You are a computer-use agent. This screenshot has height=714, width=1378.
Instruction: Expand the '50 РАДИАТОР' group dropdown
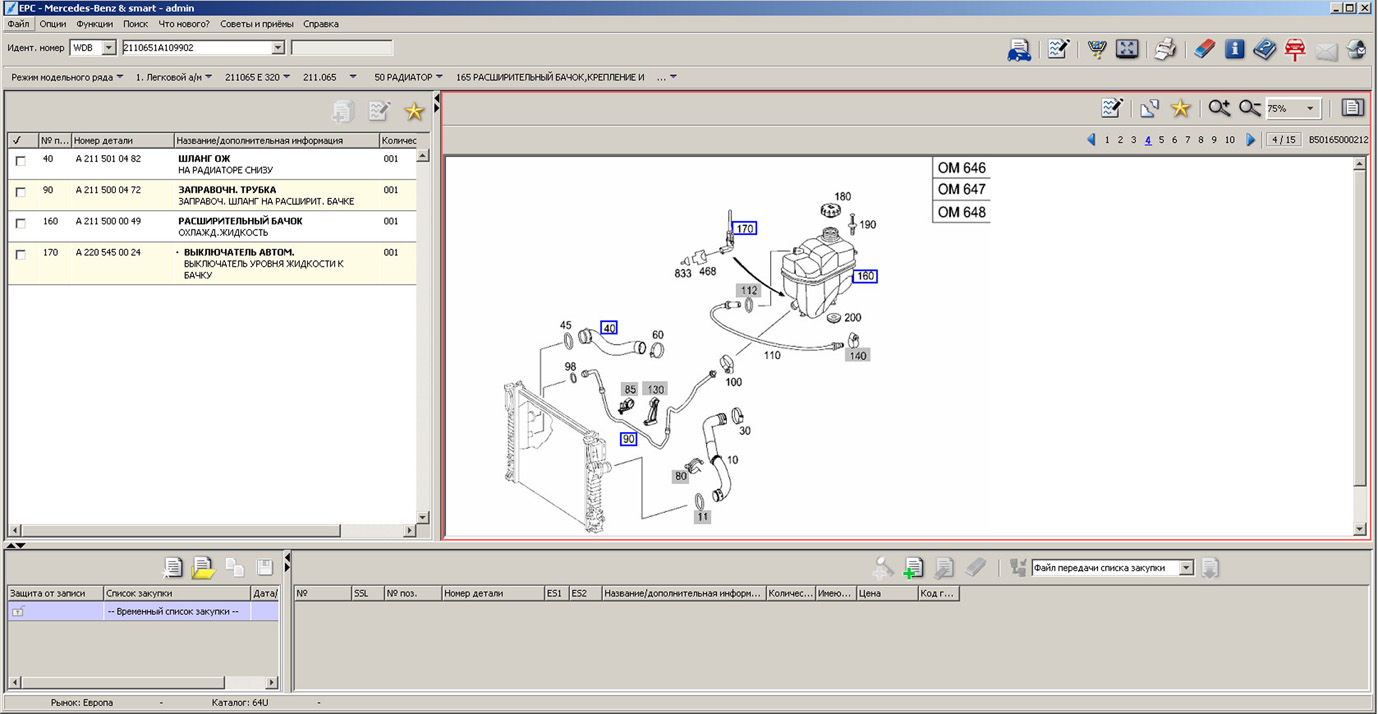tap(439, 77)
